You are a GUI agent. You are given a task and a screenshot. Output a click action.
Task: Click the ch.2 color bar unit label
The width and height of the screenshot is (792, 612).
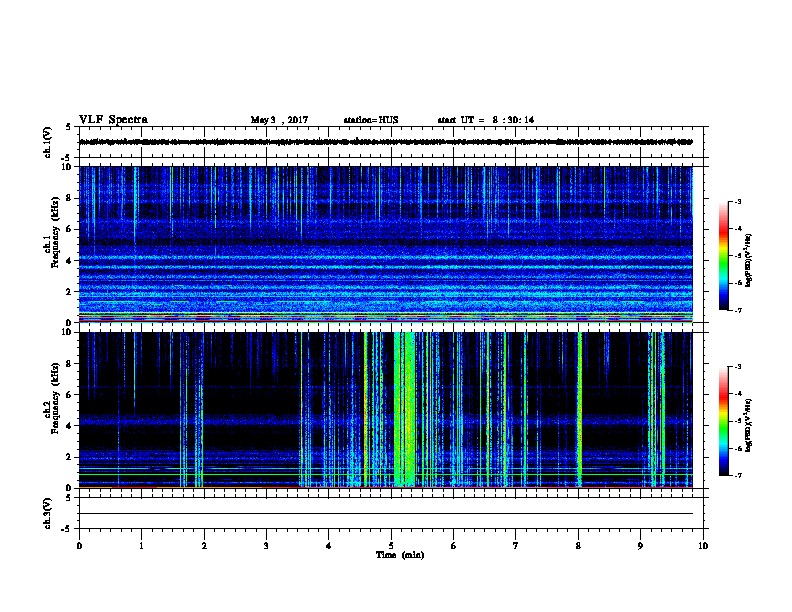(x=748, y=425)
